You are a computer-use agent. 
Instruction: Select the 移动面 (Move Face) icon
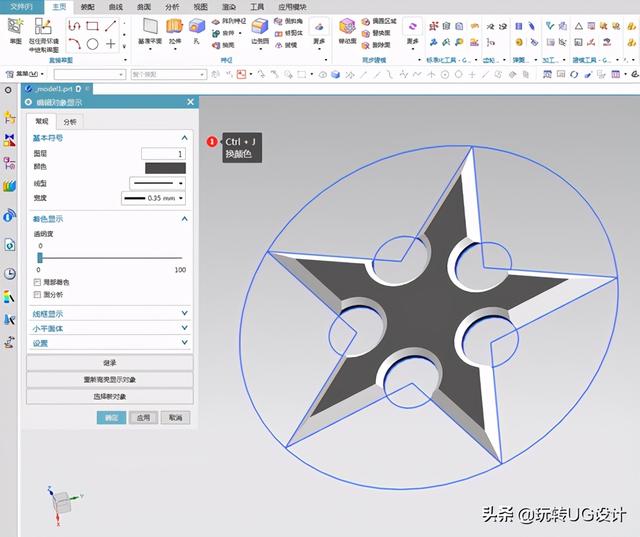(x=348, y=29)
